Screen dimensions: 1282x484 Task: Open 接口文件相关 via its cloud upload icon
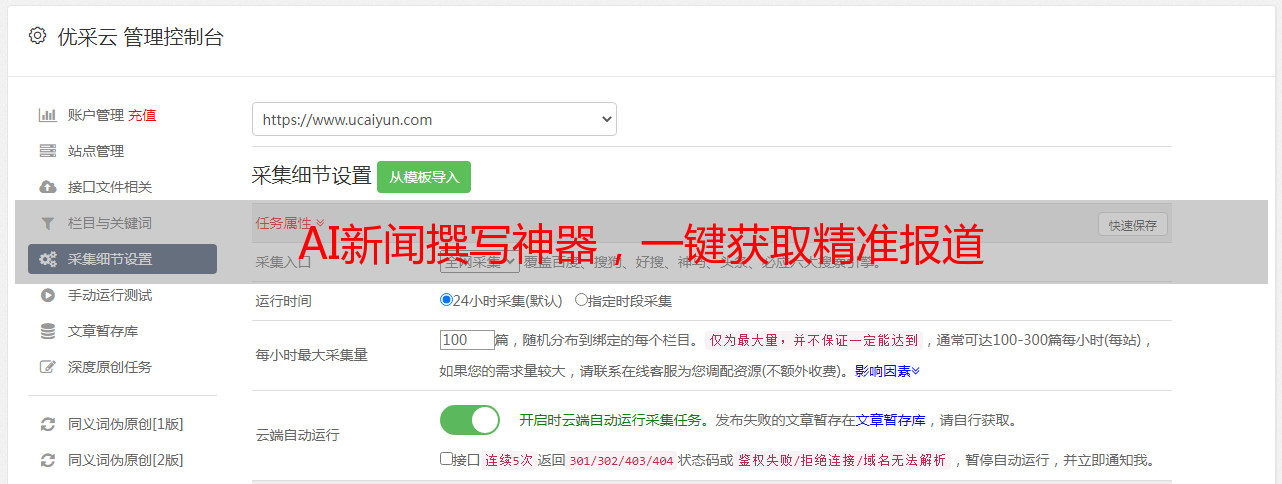click(47, 187)
